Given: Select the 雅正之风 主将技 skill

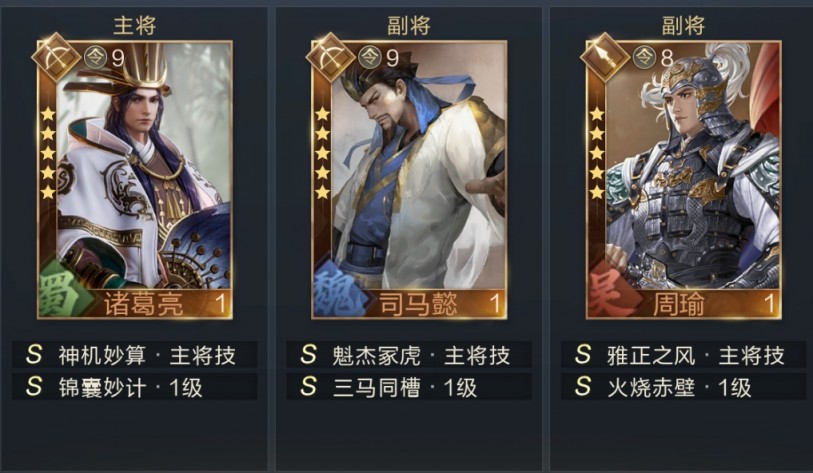Looking at the screenshot, I should tap(683, 355).
